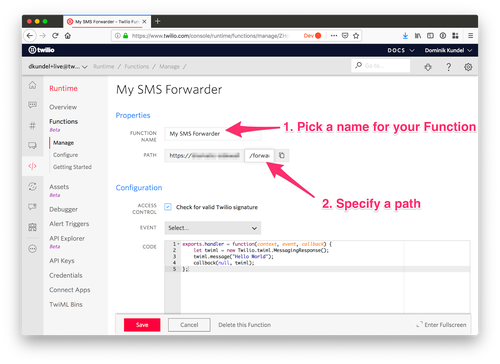
Task: Click the Delete this Function link
Action: pos(244,325)
